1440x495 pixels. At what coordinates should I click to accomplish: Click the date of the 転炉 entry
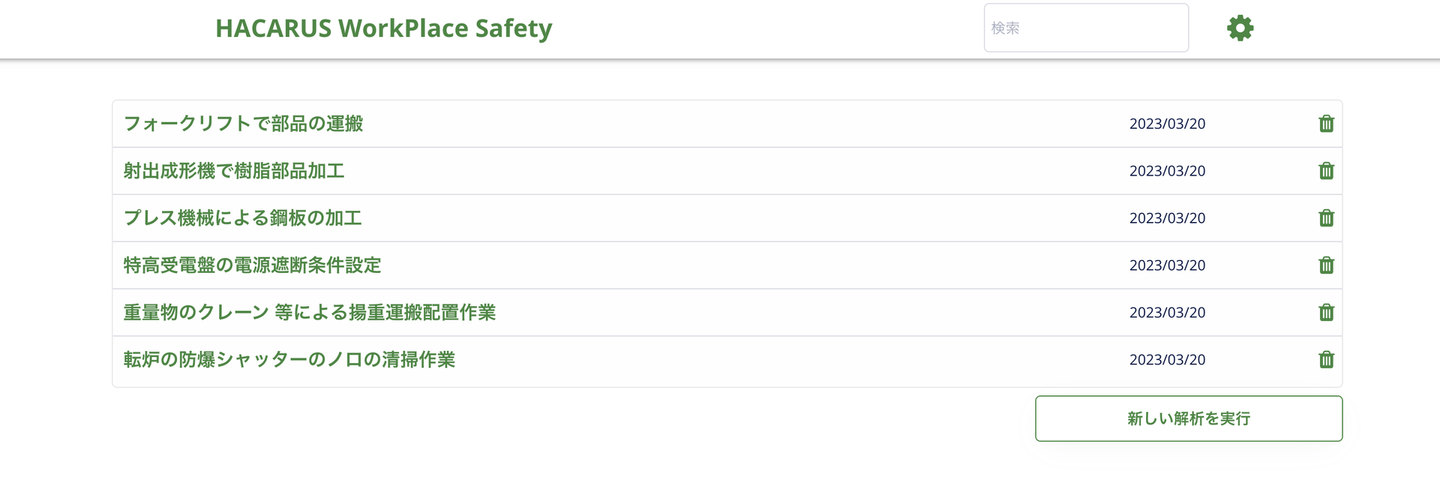pos(1167,359)
